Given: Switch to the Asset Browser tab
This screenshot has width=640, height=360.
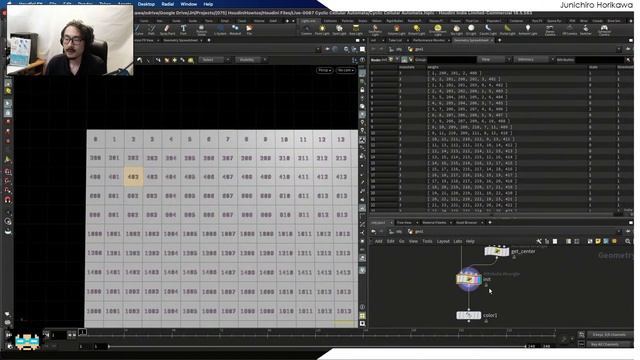Looking at the screenshot, I should coord(467,222).
